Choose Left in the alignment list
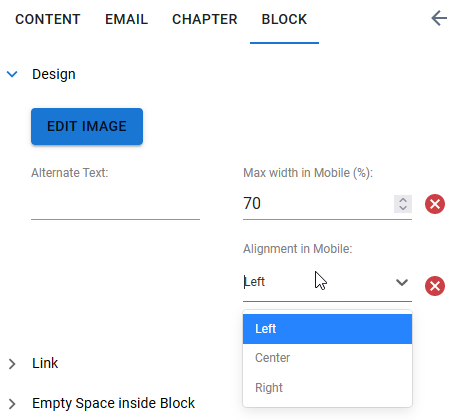This screenshot has height=420, width=454. pyautogui.click(x=327, y=329)
